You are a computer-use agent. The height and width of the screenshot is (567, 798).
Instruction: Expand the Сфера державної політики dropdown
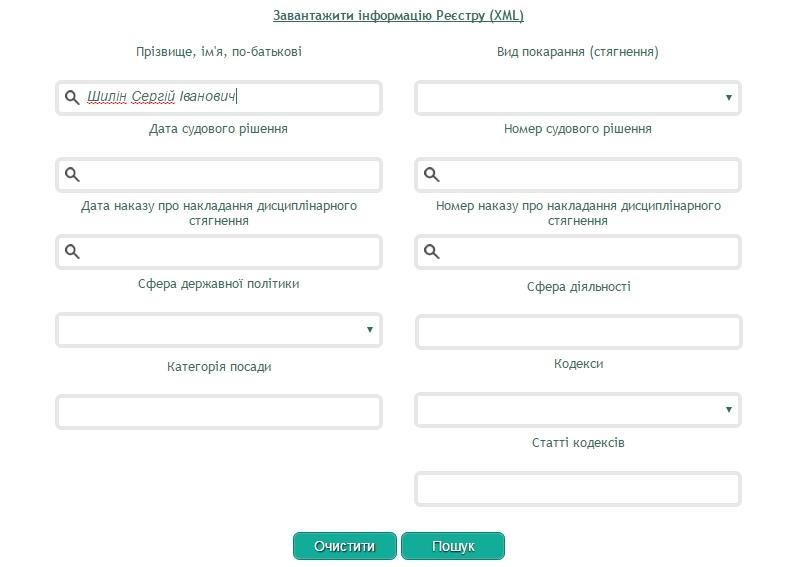click(218, 329)
